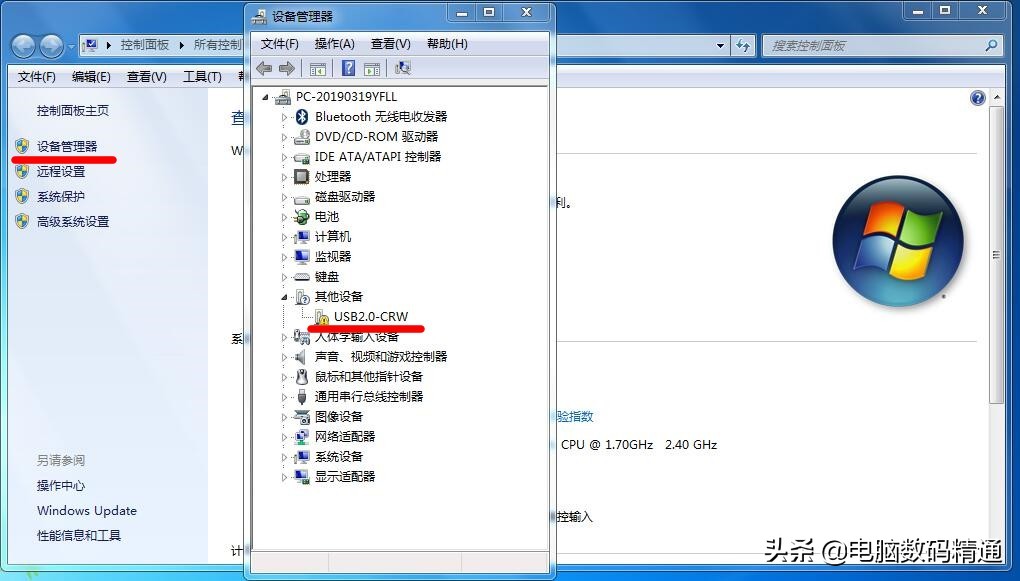Click the Scan for hardware changes icon

pos(402,68)
